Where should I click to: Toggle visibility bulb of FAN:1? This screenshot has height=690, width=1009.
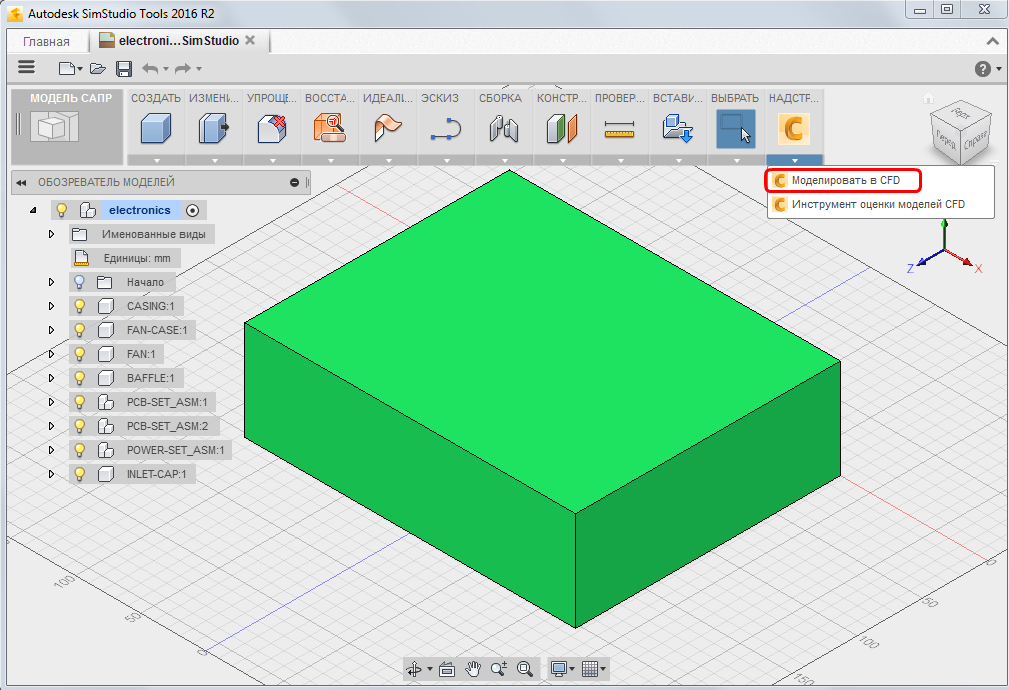tap(79, 354)
